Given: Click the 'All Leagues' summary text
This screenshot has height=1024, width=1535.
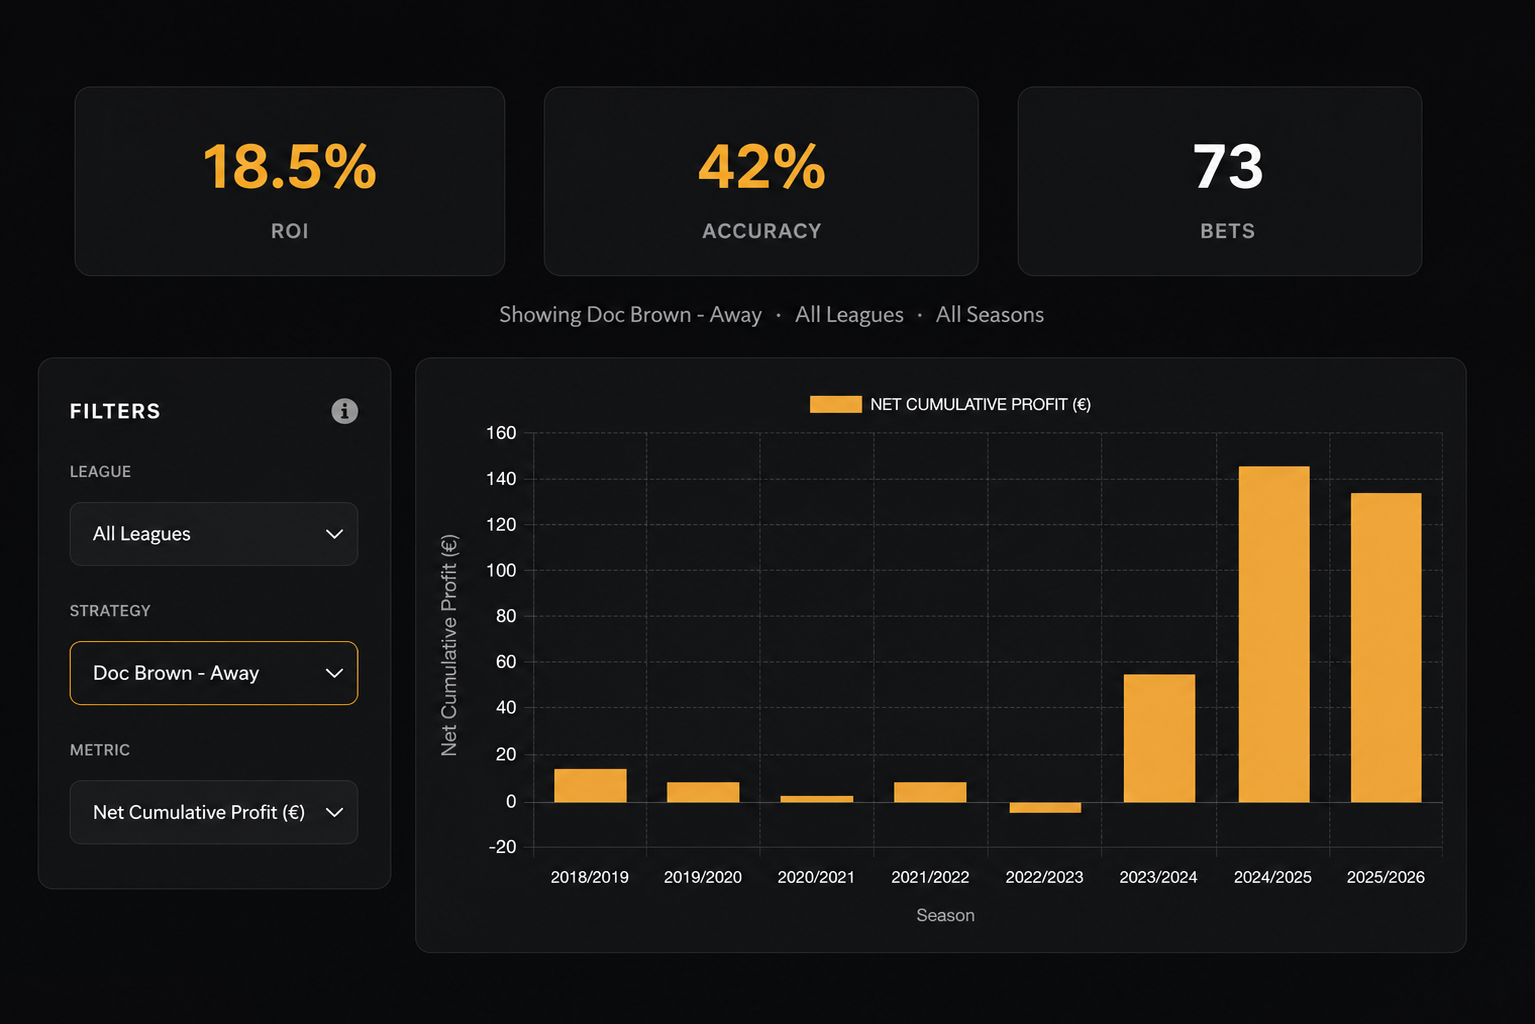Looking at the screenshot, I should coord(849,315).
